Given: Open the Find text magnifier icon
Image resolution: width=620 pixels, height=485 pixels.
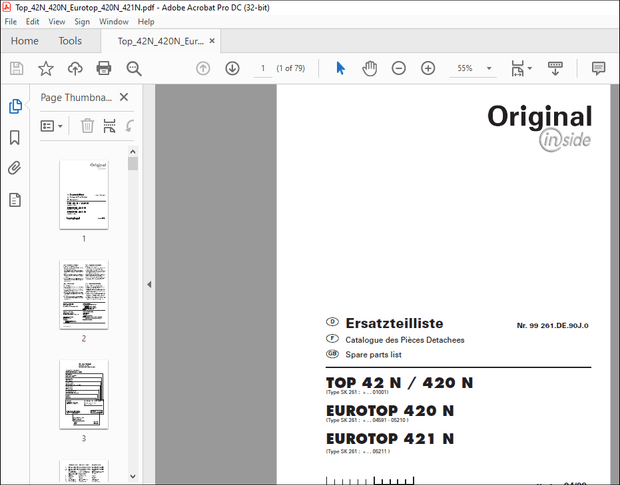Looking at the screenshot, I should coord(134,68).
